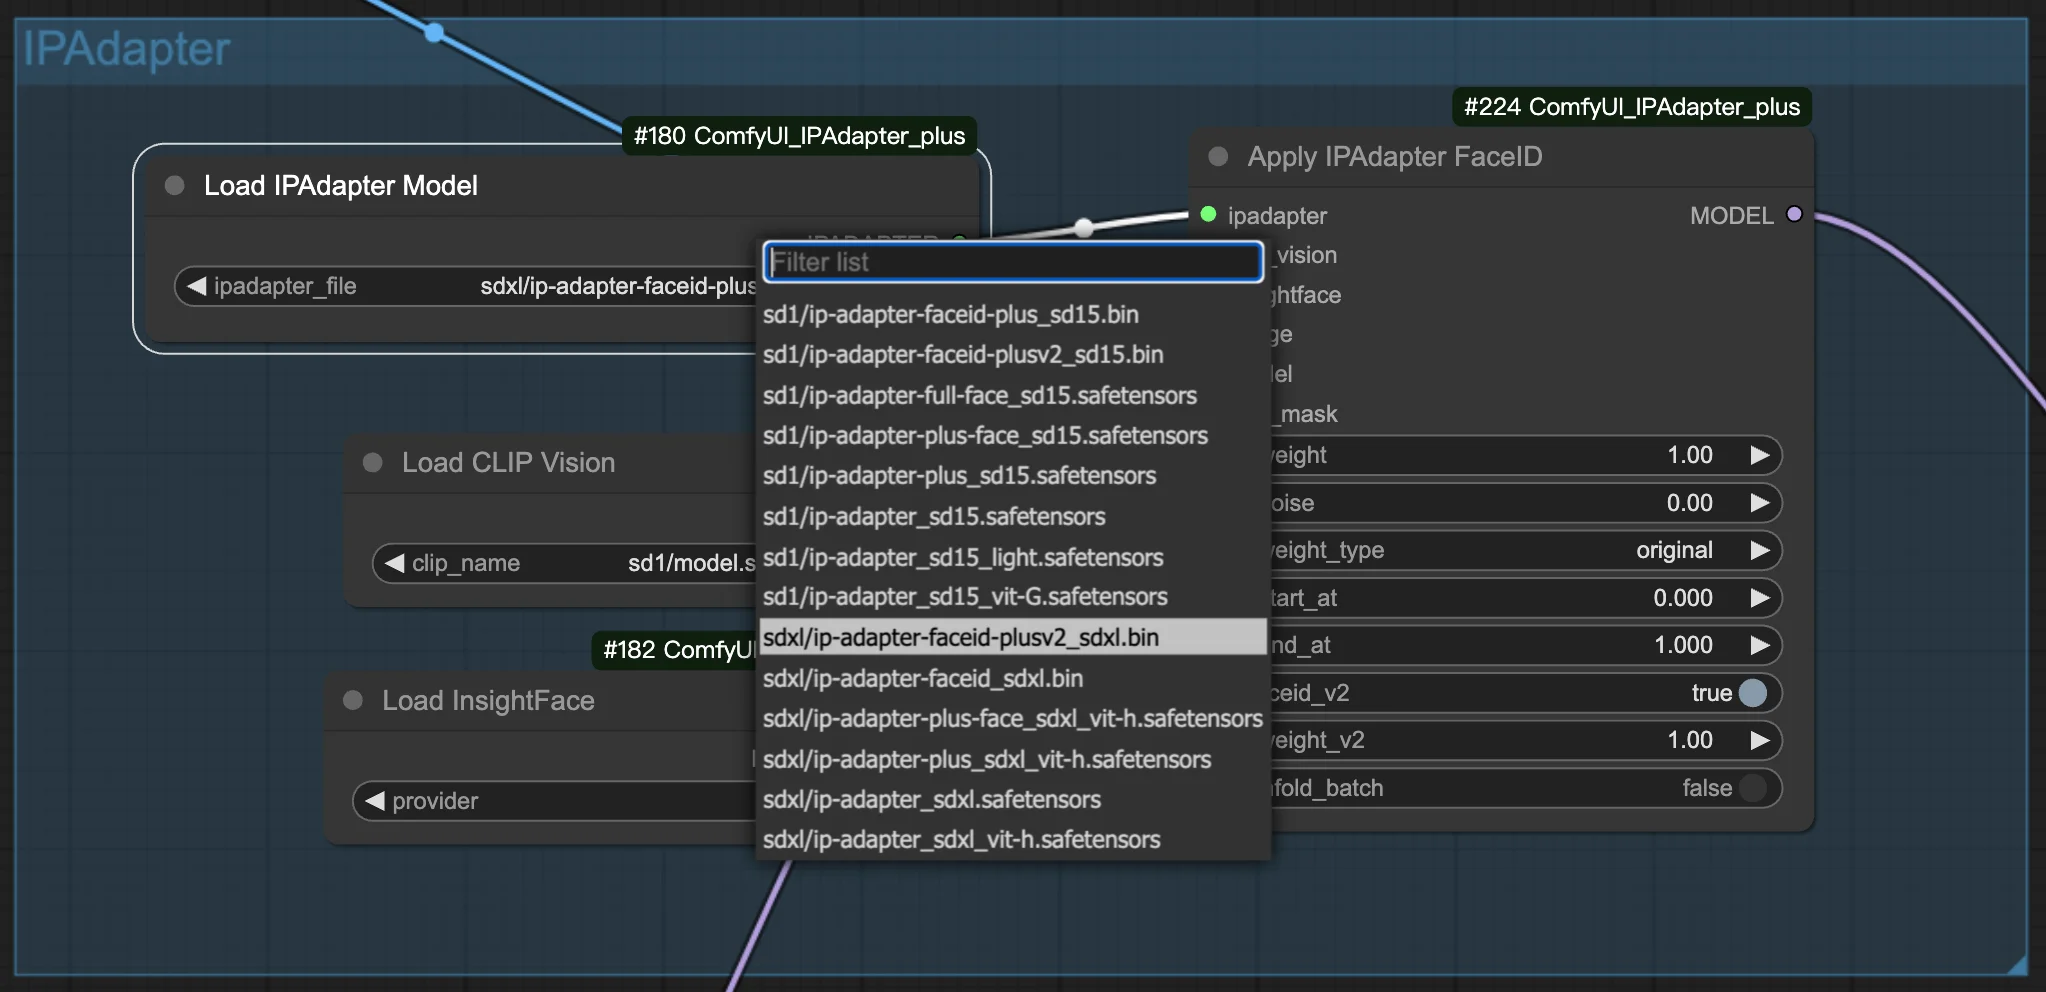The width and height of the screenshot is (2046, 992).
Task: Click the previous arrow on provider
Action: click(x=375, y=801)
